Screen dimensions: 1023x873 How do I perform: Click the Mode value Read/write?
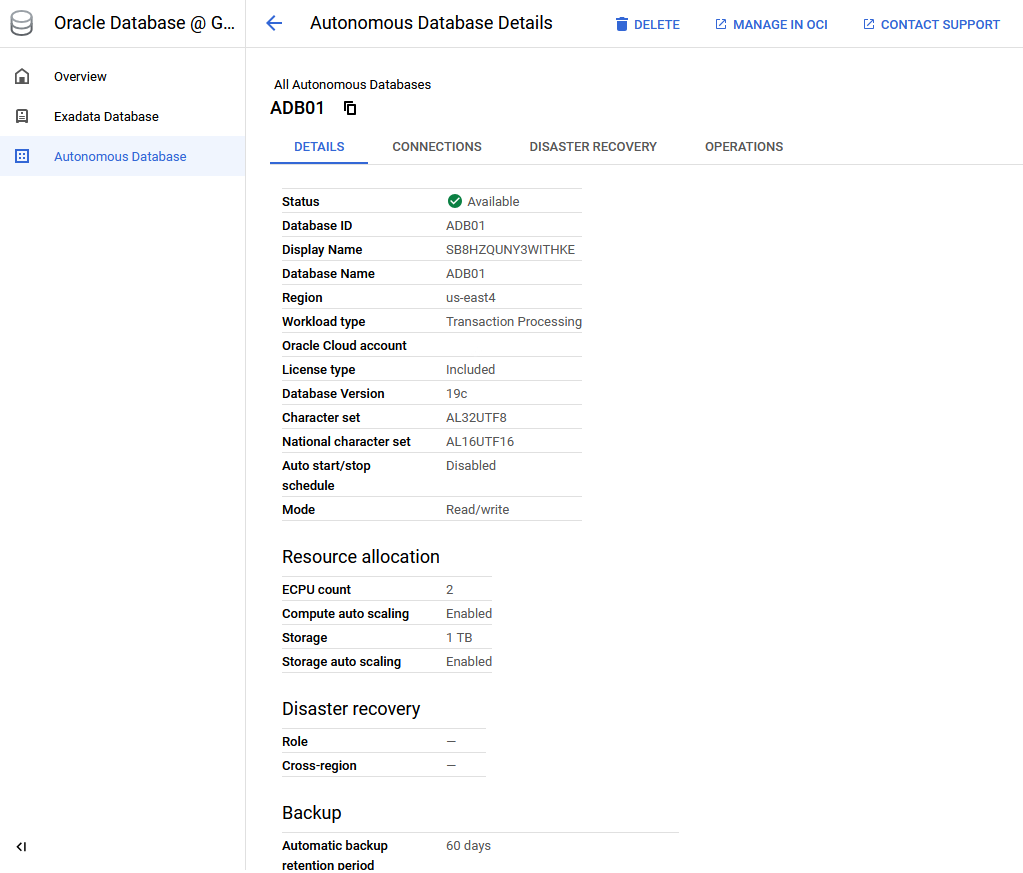(x=478, y=510)
